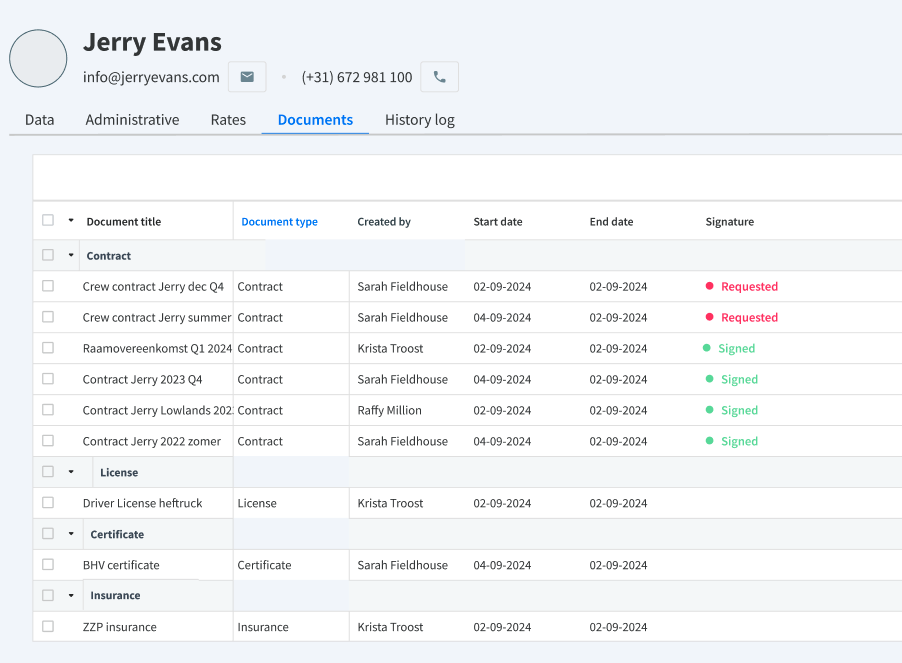This screenshot has width=902, height=663.
Task: Click the phone call icon button
Action: 439,76
